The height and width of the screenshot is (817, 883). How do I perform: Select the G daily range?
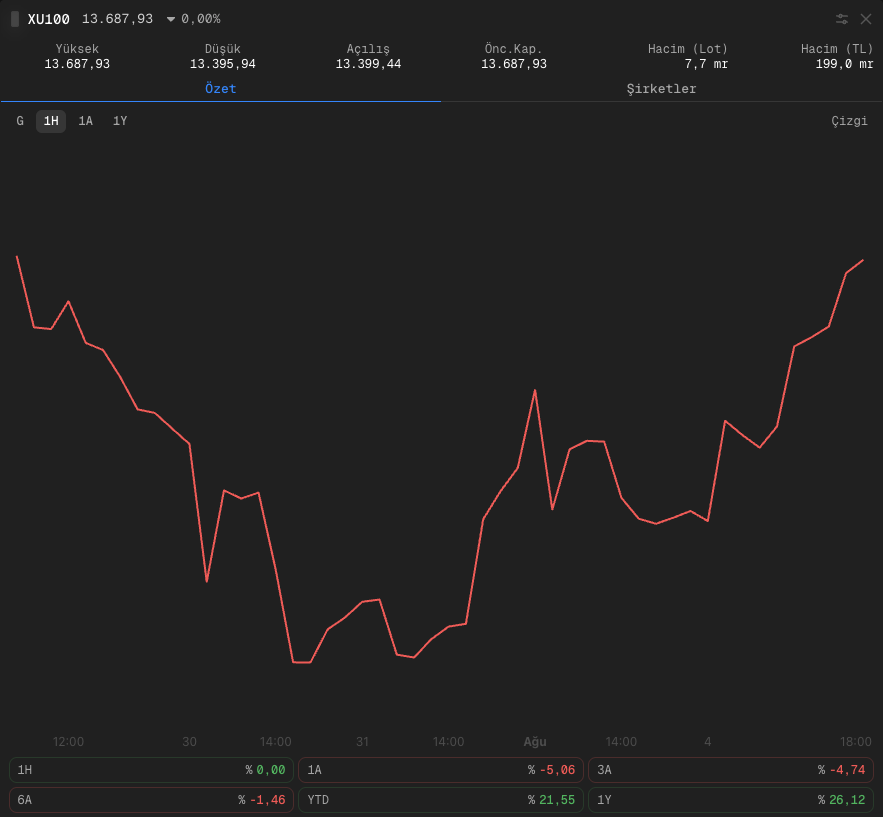tap(20, 121)
